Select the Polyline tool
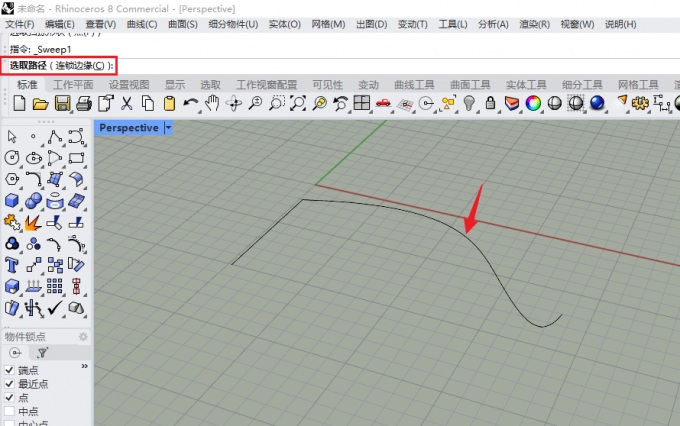The width and height of the screenshot is (680, 426). (55, 137)
